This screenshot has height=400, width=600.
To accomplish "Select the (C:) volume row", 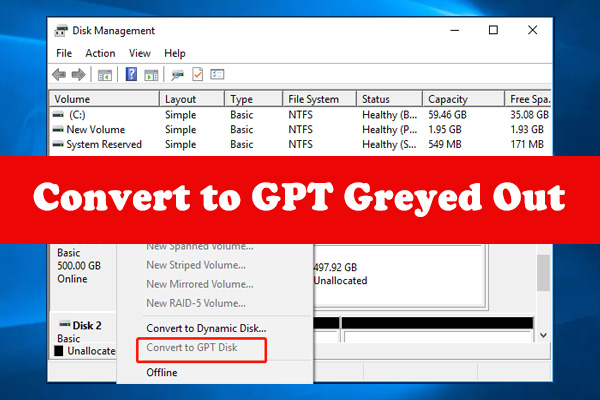I will [x=300, y=114].
